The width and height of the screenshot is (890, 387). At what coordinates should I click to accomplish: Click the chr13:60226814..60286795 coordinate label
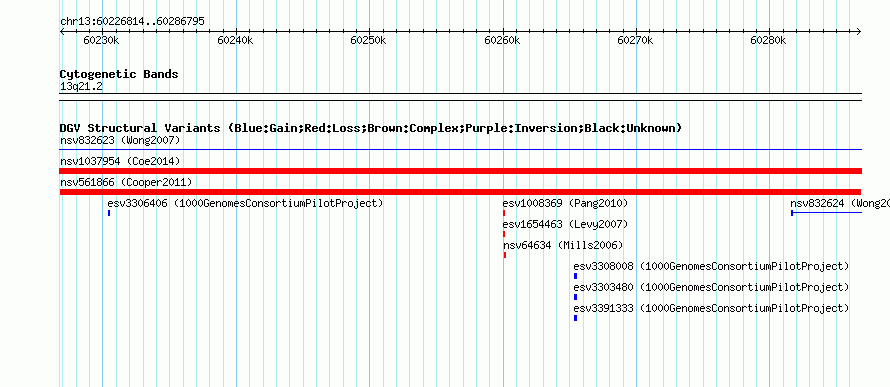132,22
